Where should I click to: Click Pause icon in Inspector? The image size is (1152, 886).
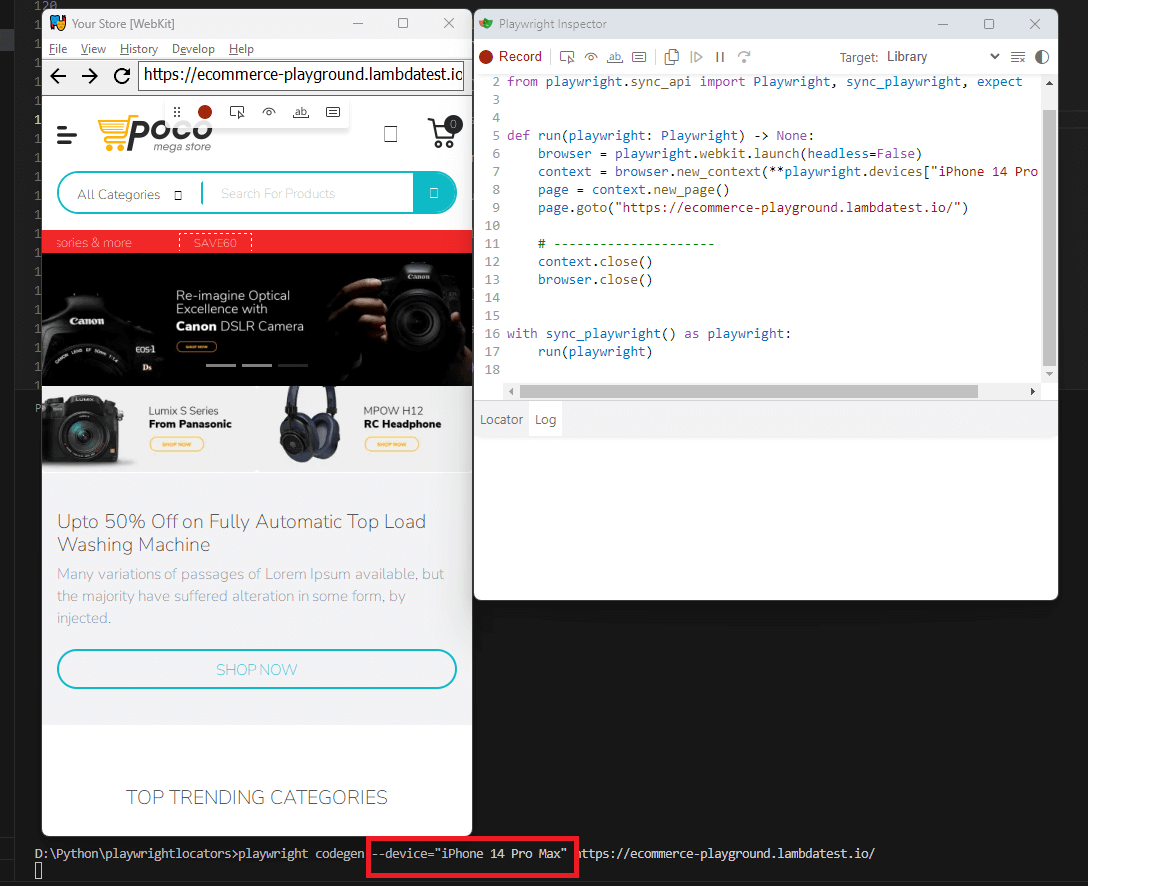[x=720, y=57]
